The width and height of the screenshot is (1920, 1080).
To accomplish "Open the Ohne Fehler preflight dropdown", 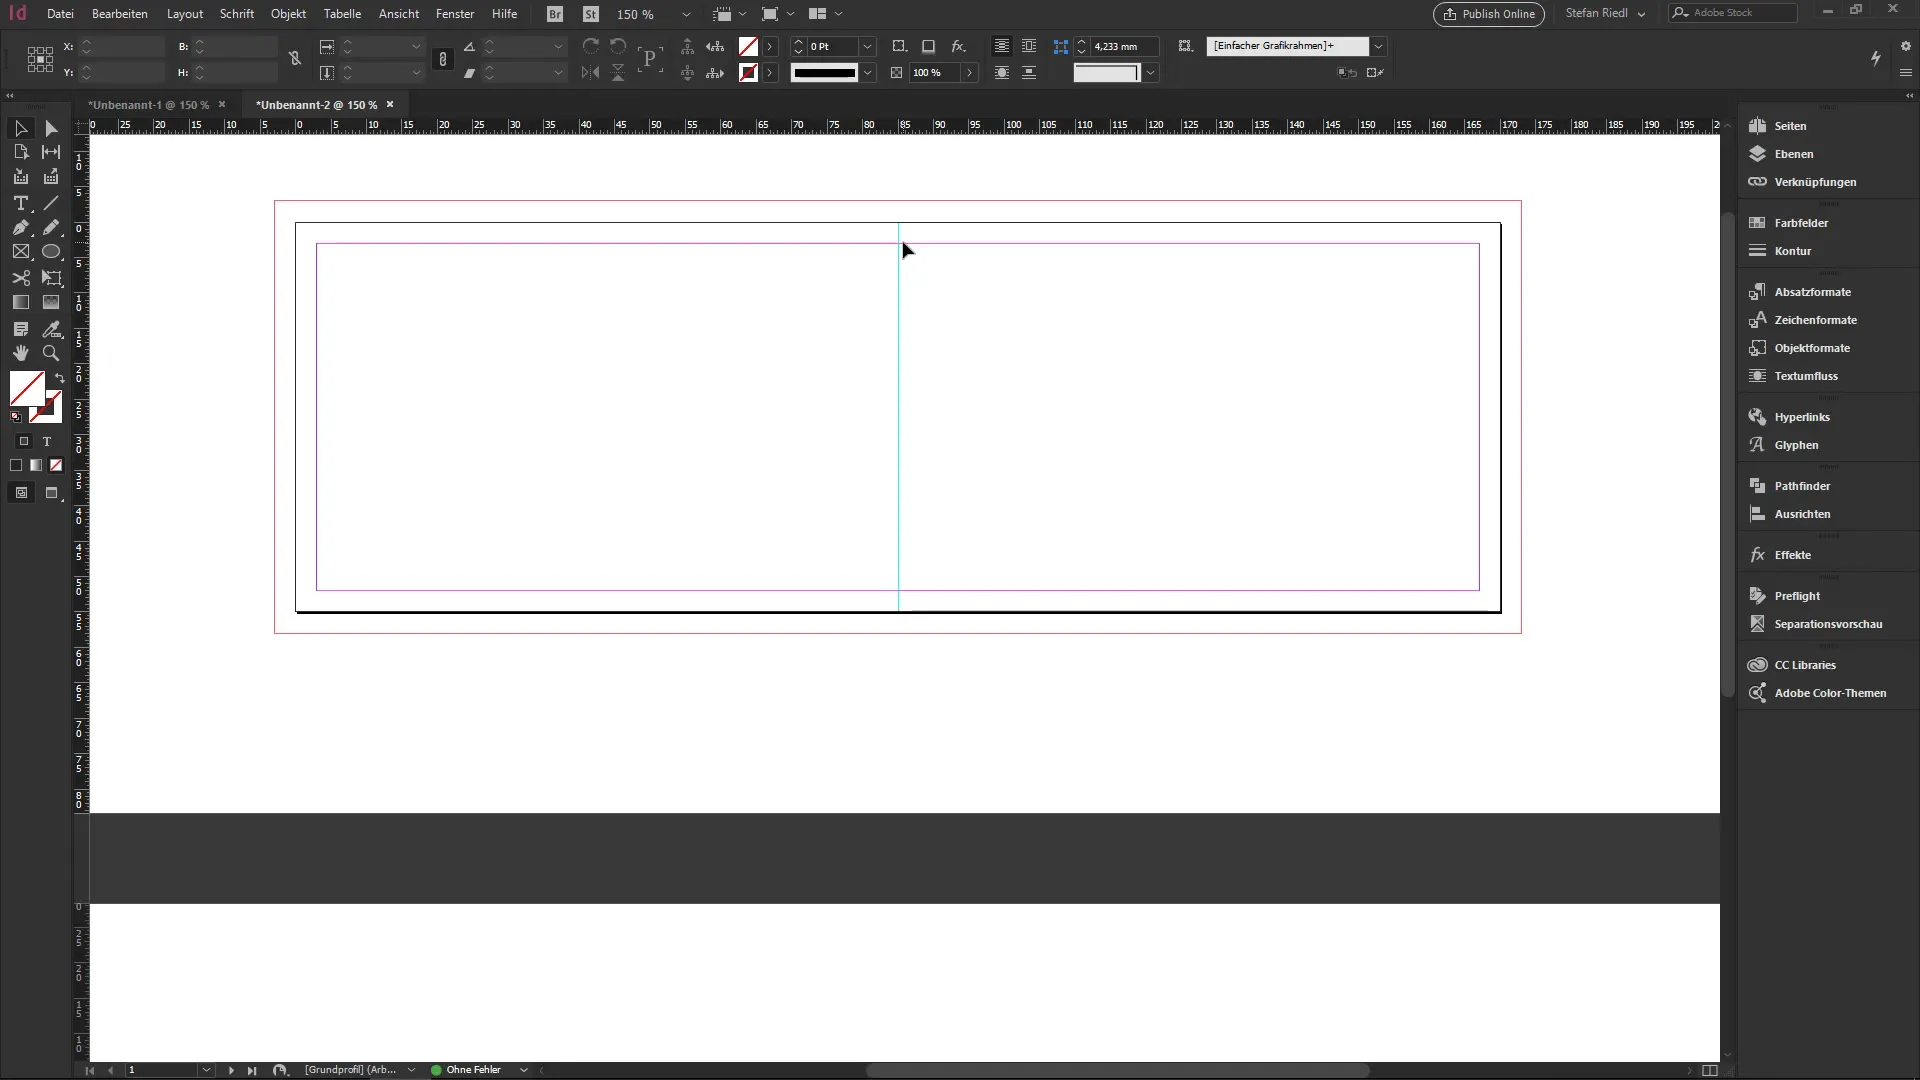I will point(523,1070).
